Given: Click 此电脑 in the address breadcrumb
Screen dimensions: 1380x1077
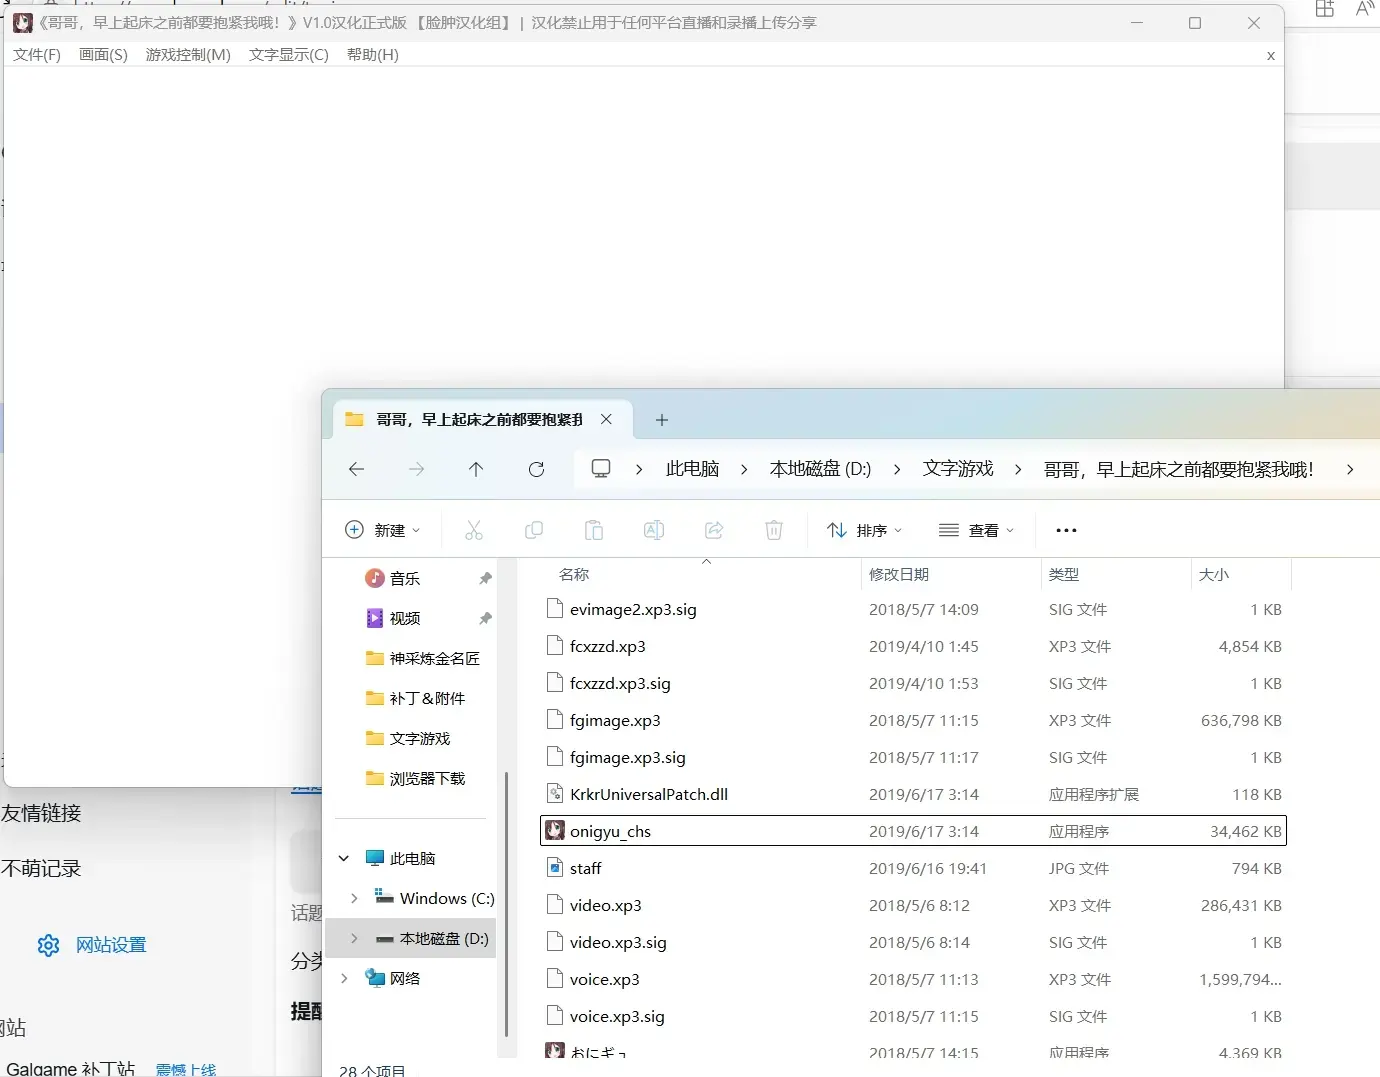Looking at the screenshot, I should coord(692,469).
